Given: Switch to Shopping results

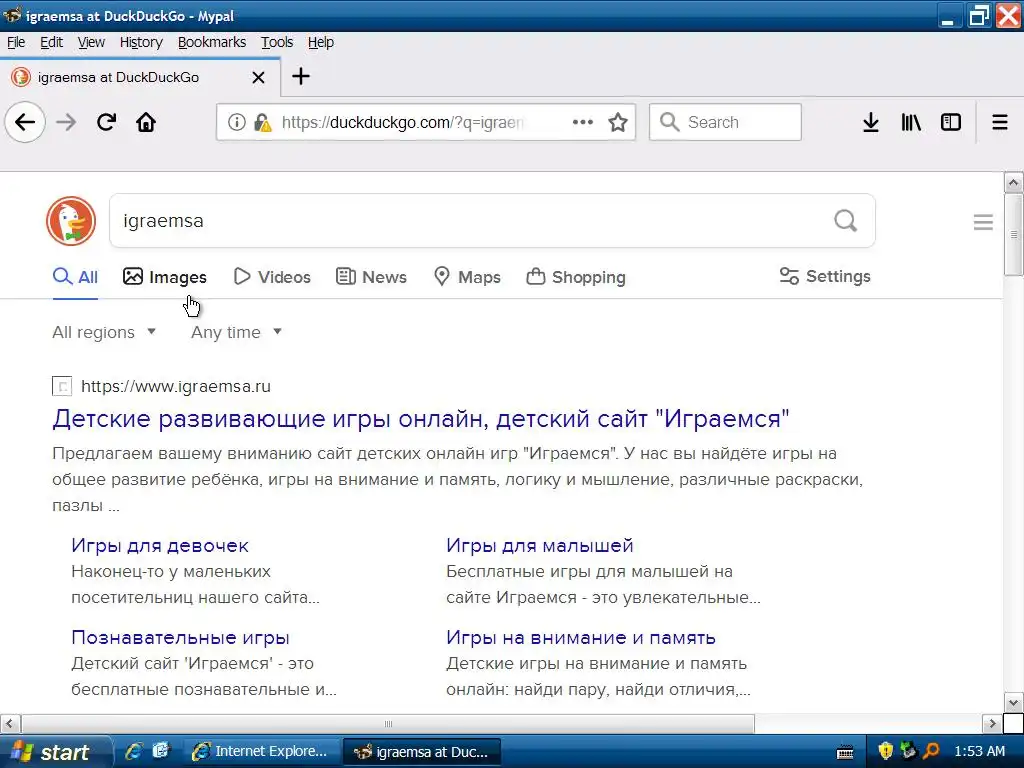Looking at the screenshot, I should 576,277.
